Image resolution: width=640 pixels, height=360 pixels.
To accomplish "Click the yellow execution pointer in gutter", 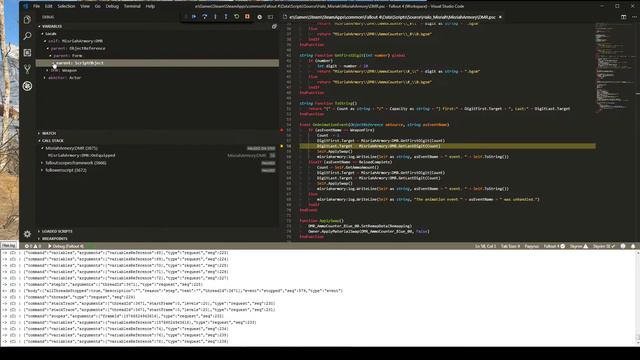I will [282, 146].
